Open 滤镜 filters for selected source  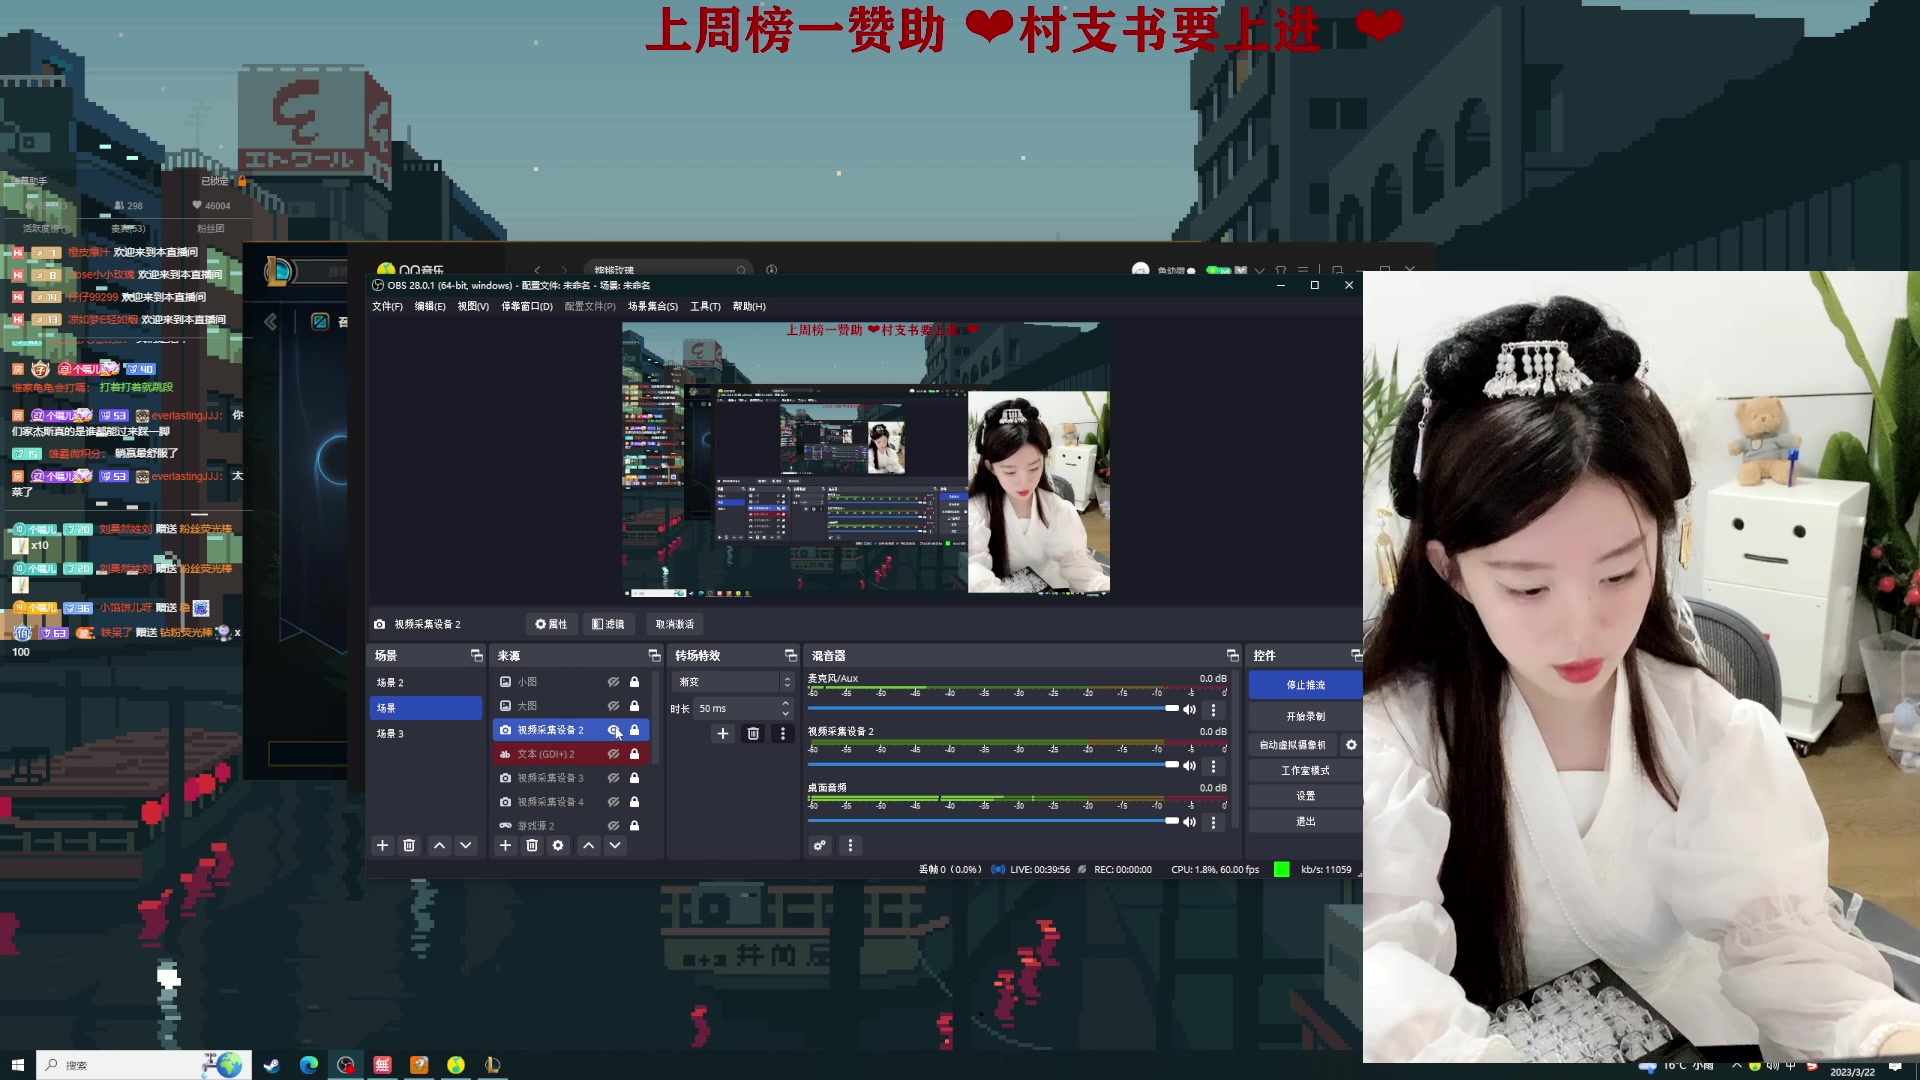(x=608, y=624)
